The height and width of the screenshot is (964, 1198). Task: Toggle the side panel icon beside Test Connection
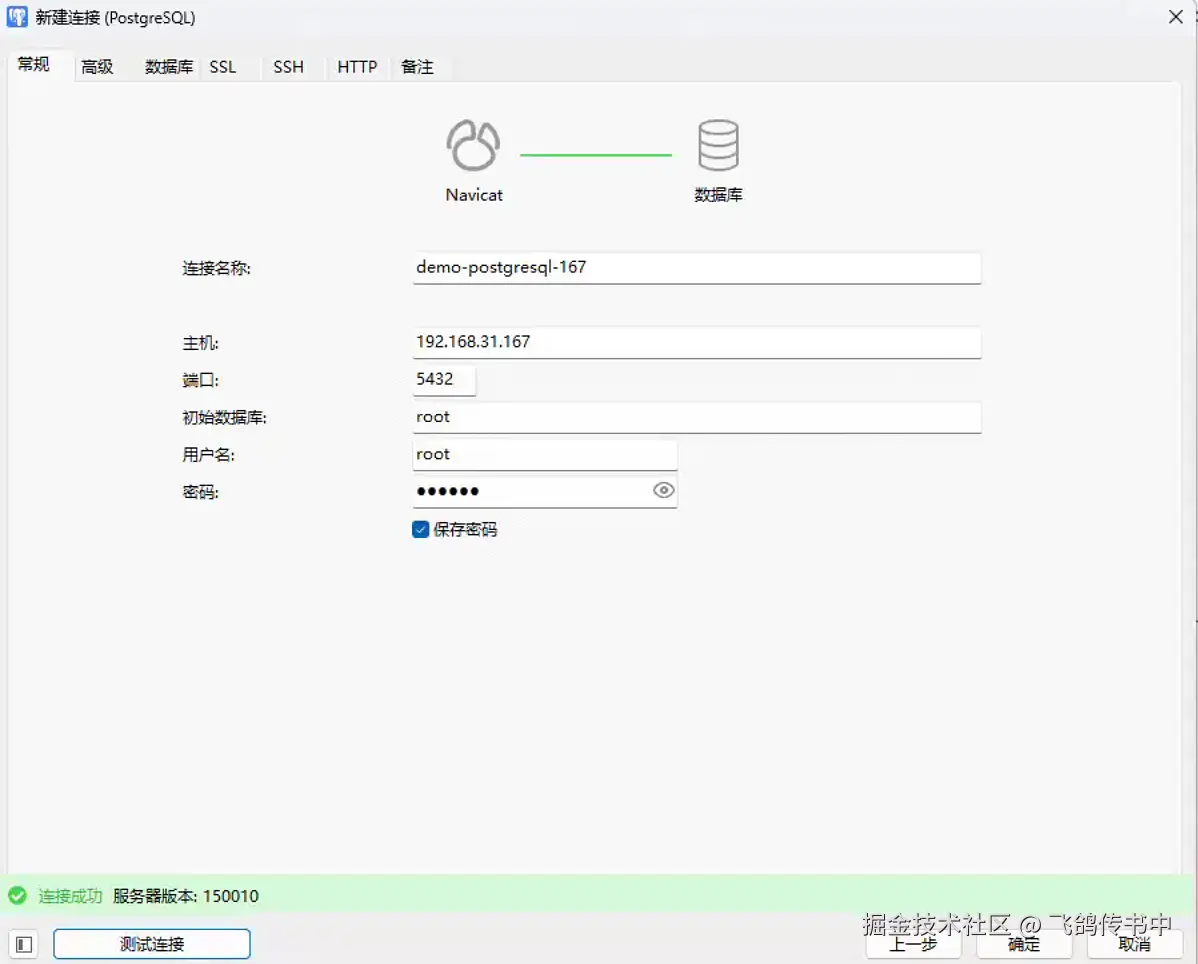[x=24, y=944]
